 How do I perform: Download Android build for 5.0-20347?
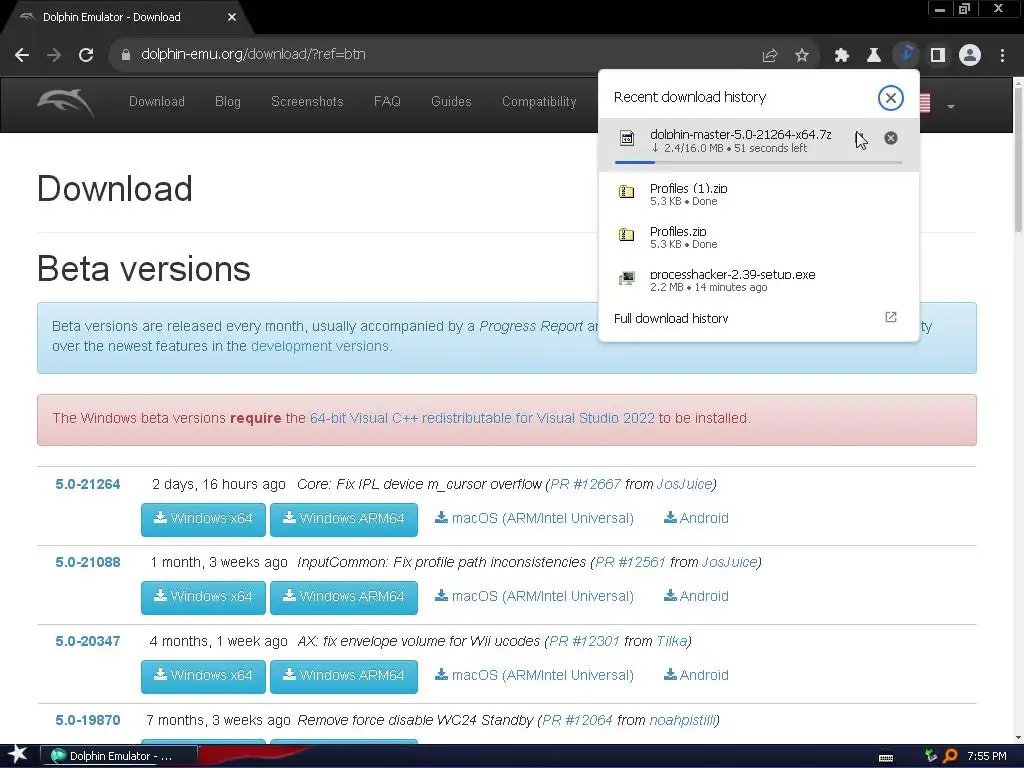point(696,675)
